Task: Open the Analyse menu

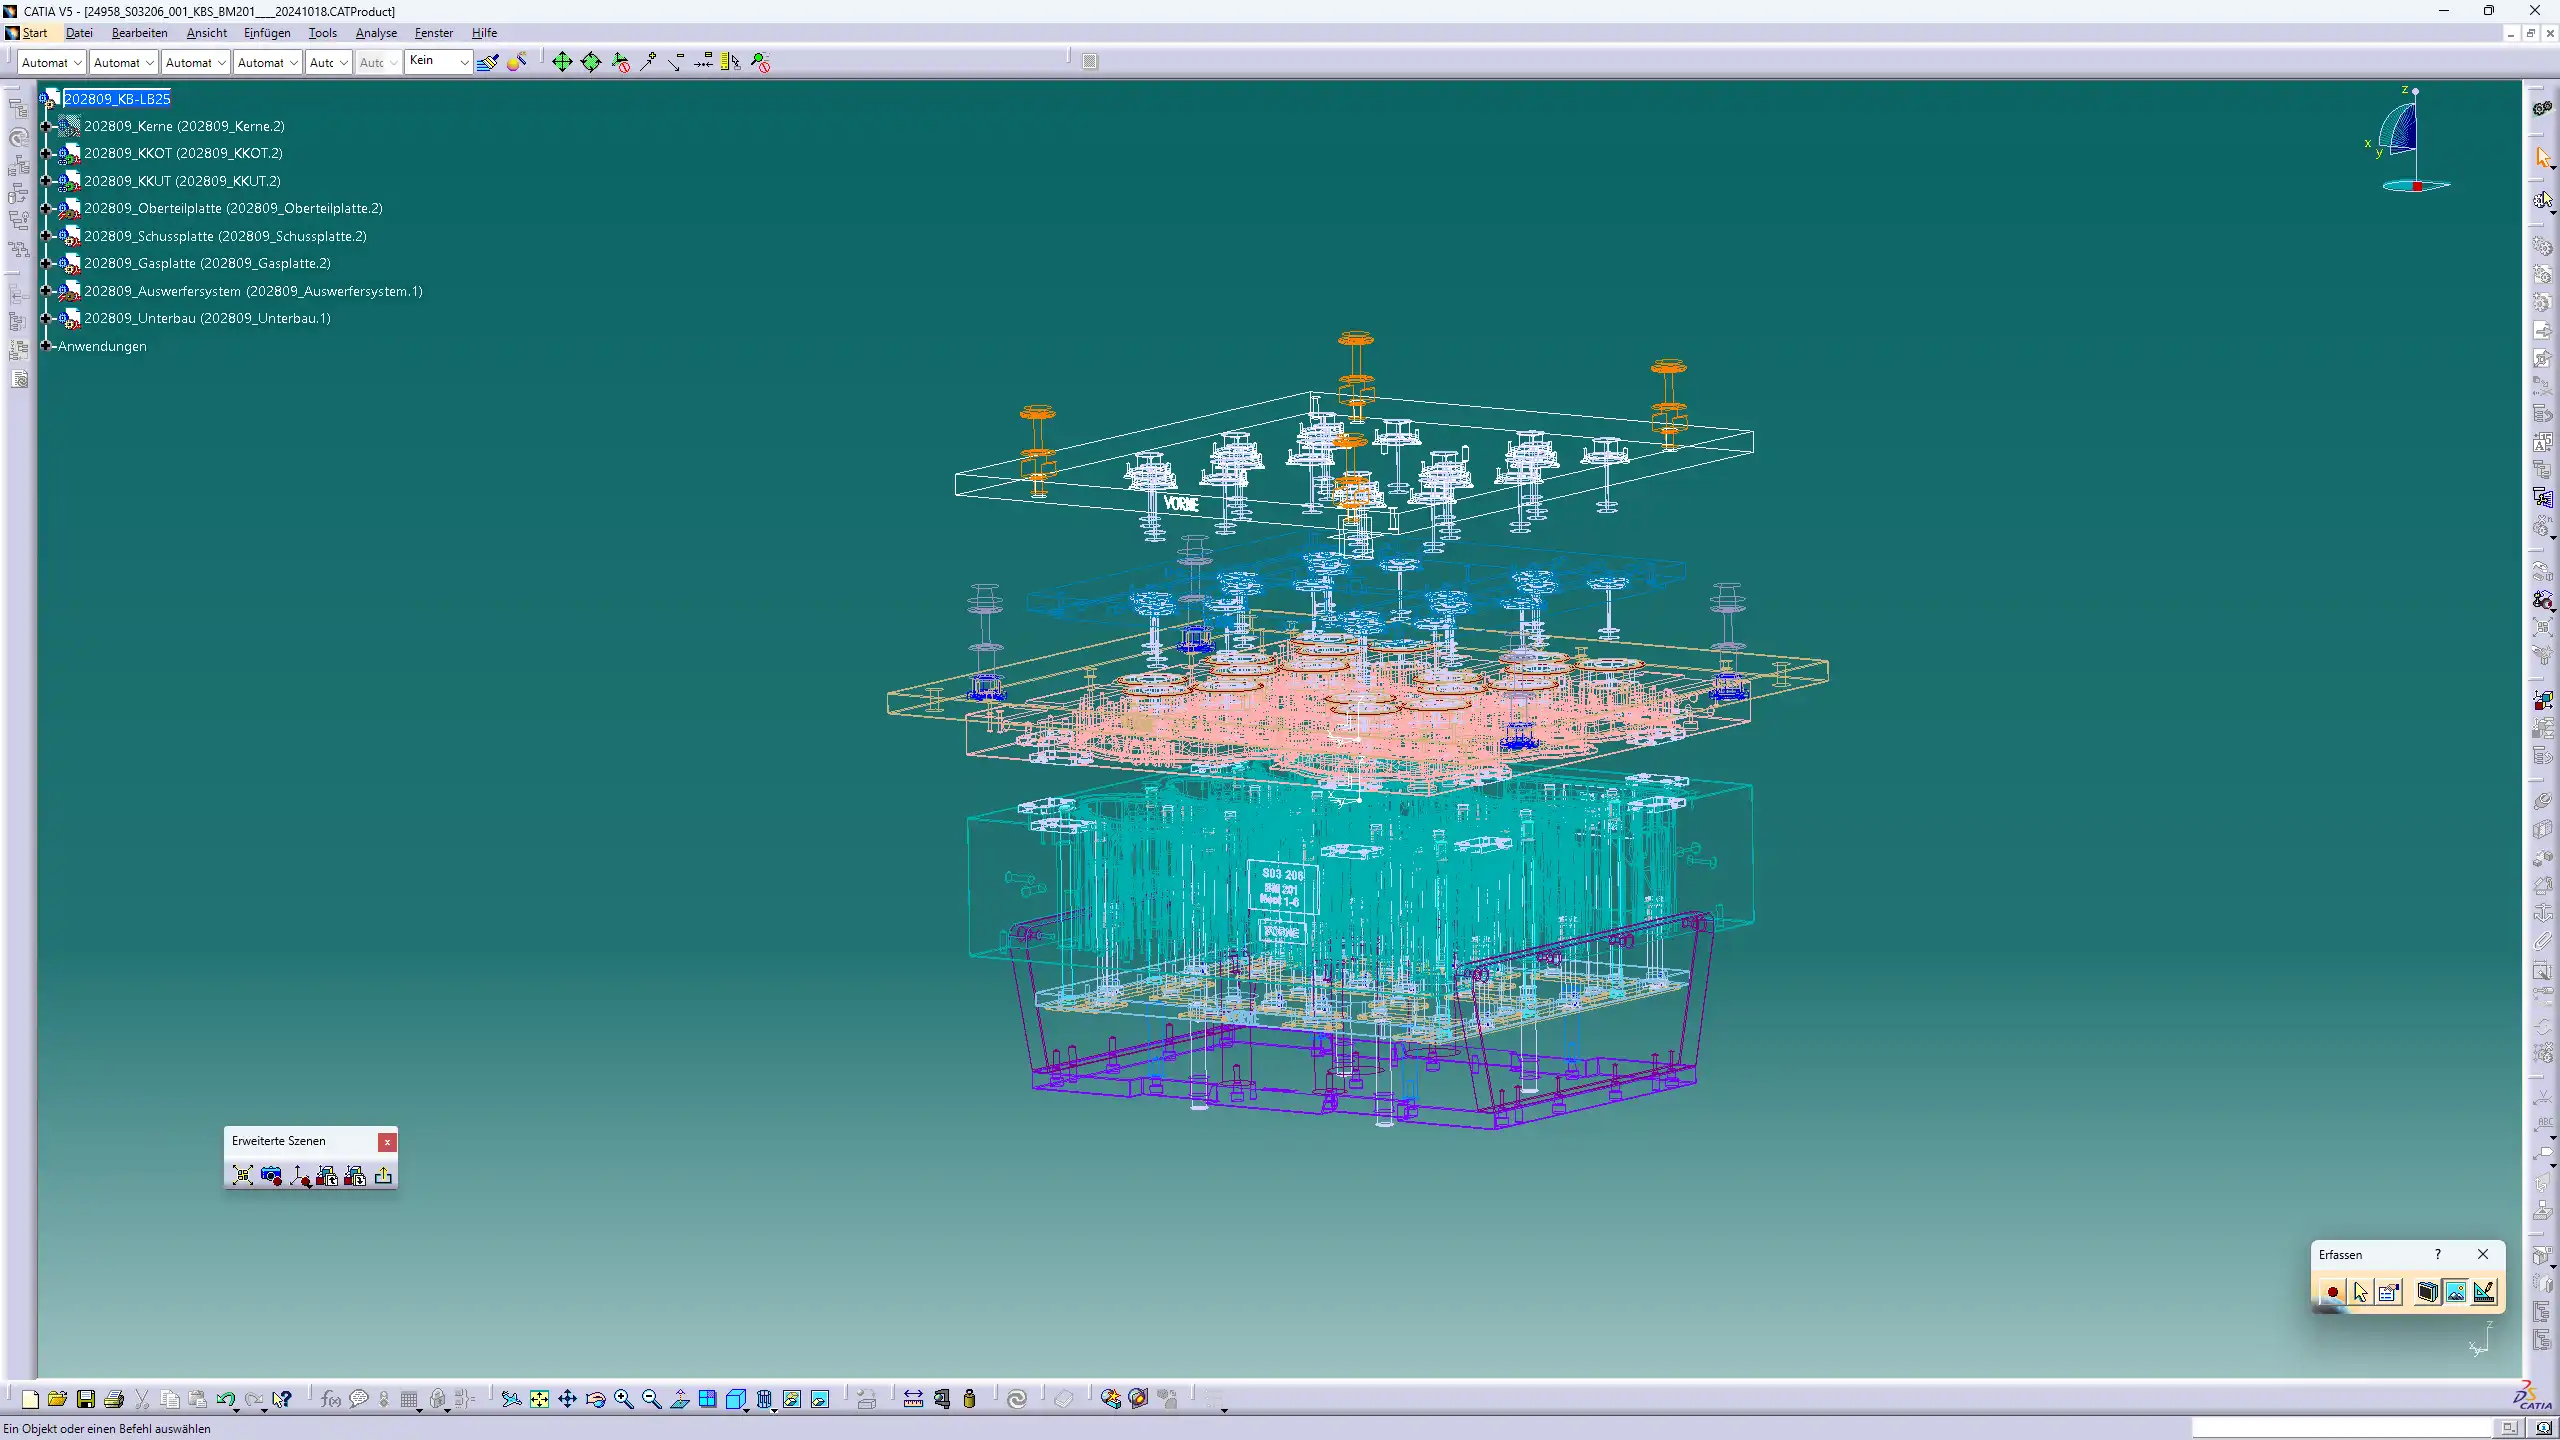Action: [x=376, y=33]
